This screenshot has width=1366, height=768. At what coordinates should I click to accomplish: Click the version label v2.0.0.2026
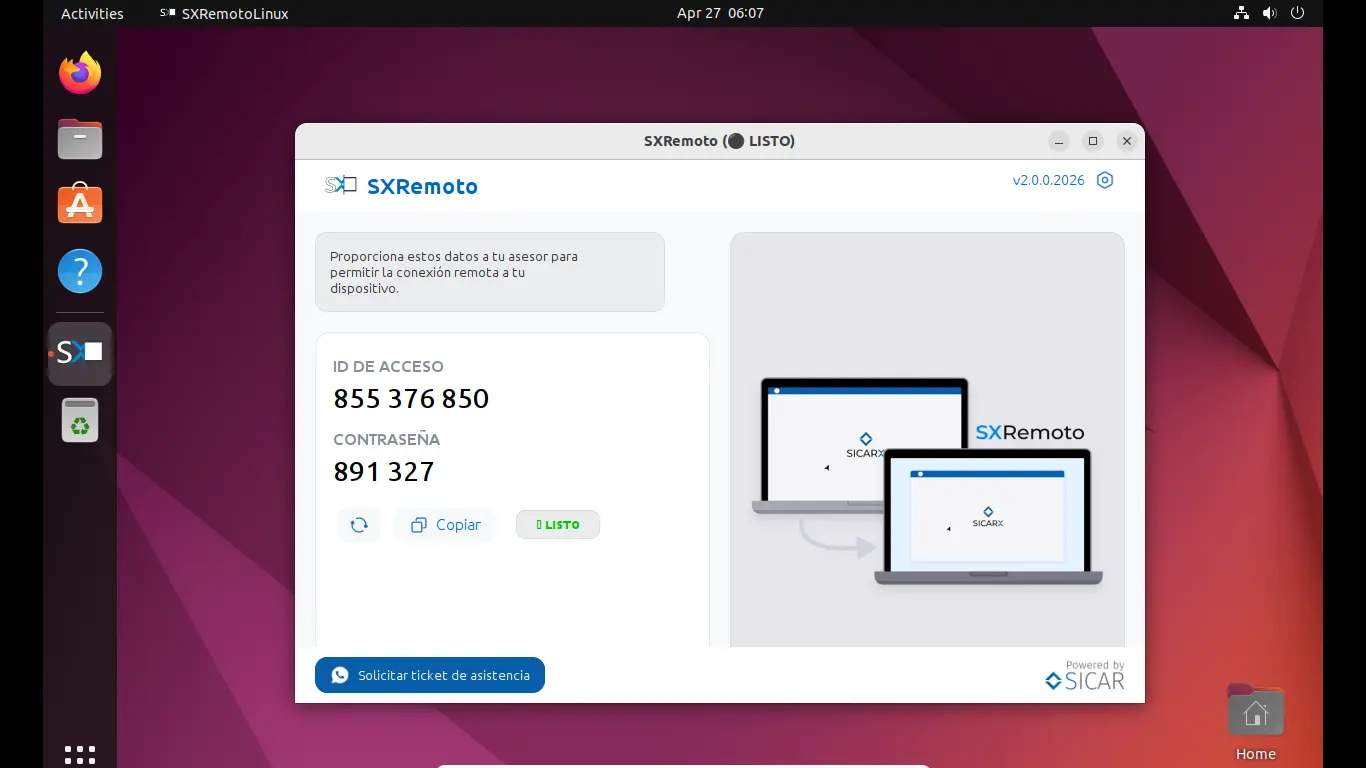[1049, 181]
